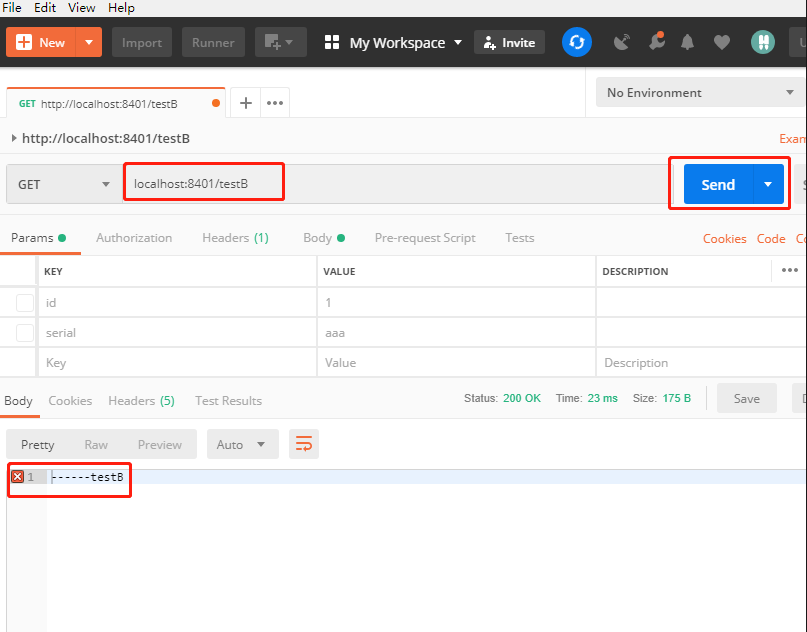Click the 175 B response size
This screenshot has height=632, width=807.
click(677, 398)
